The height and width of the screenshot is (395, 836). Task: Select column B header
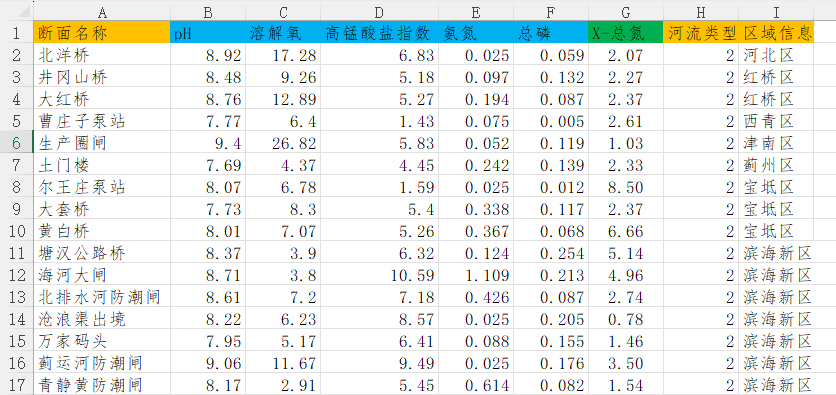click(x=208, y=11)
